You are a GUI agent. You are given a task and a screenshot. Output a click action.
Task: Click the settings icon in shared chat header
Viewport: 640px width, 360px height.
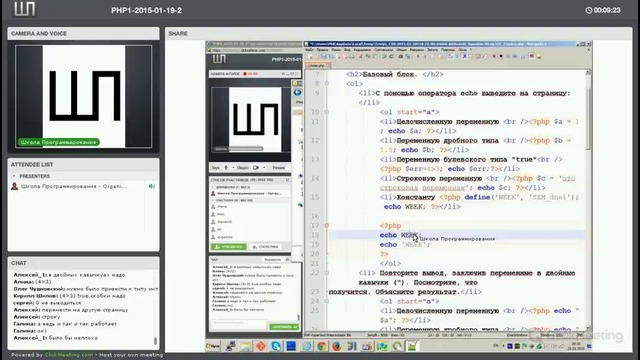coord(287,260)
